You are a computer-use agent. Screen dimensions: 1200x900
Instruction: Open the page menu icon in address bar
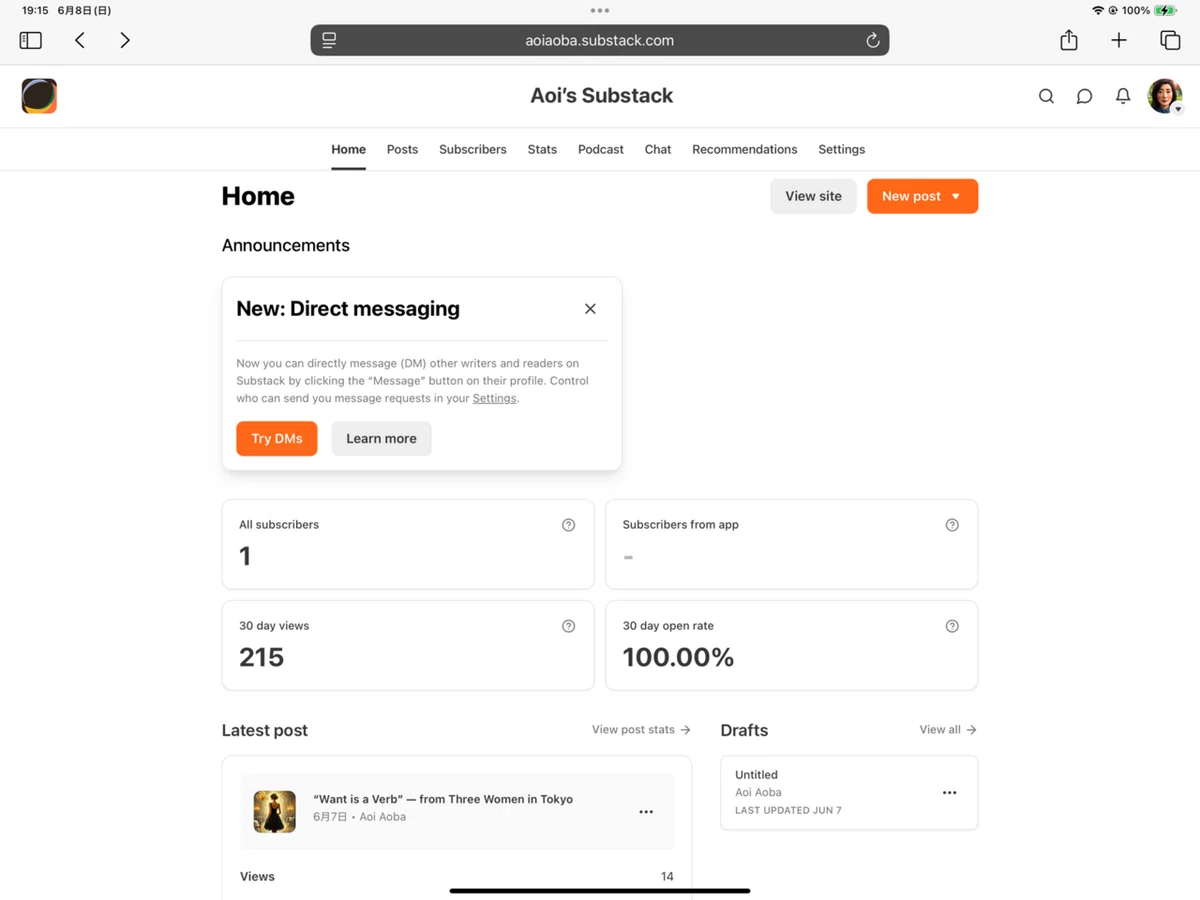point(329,40)
